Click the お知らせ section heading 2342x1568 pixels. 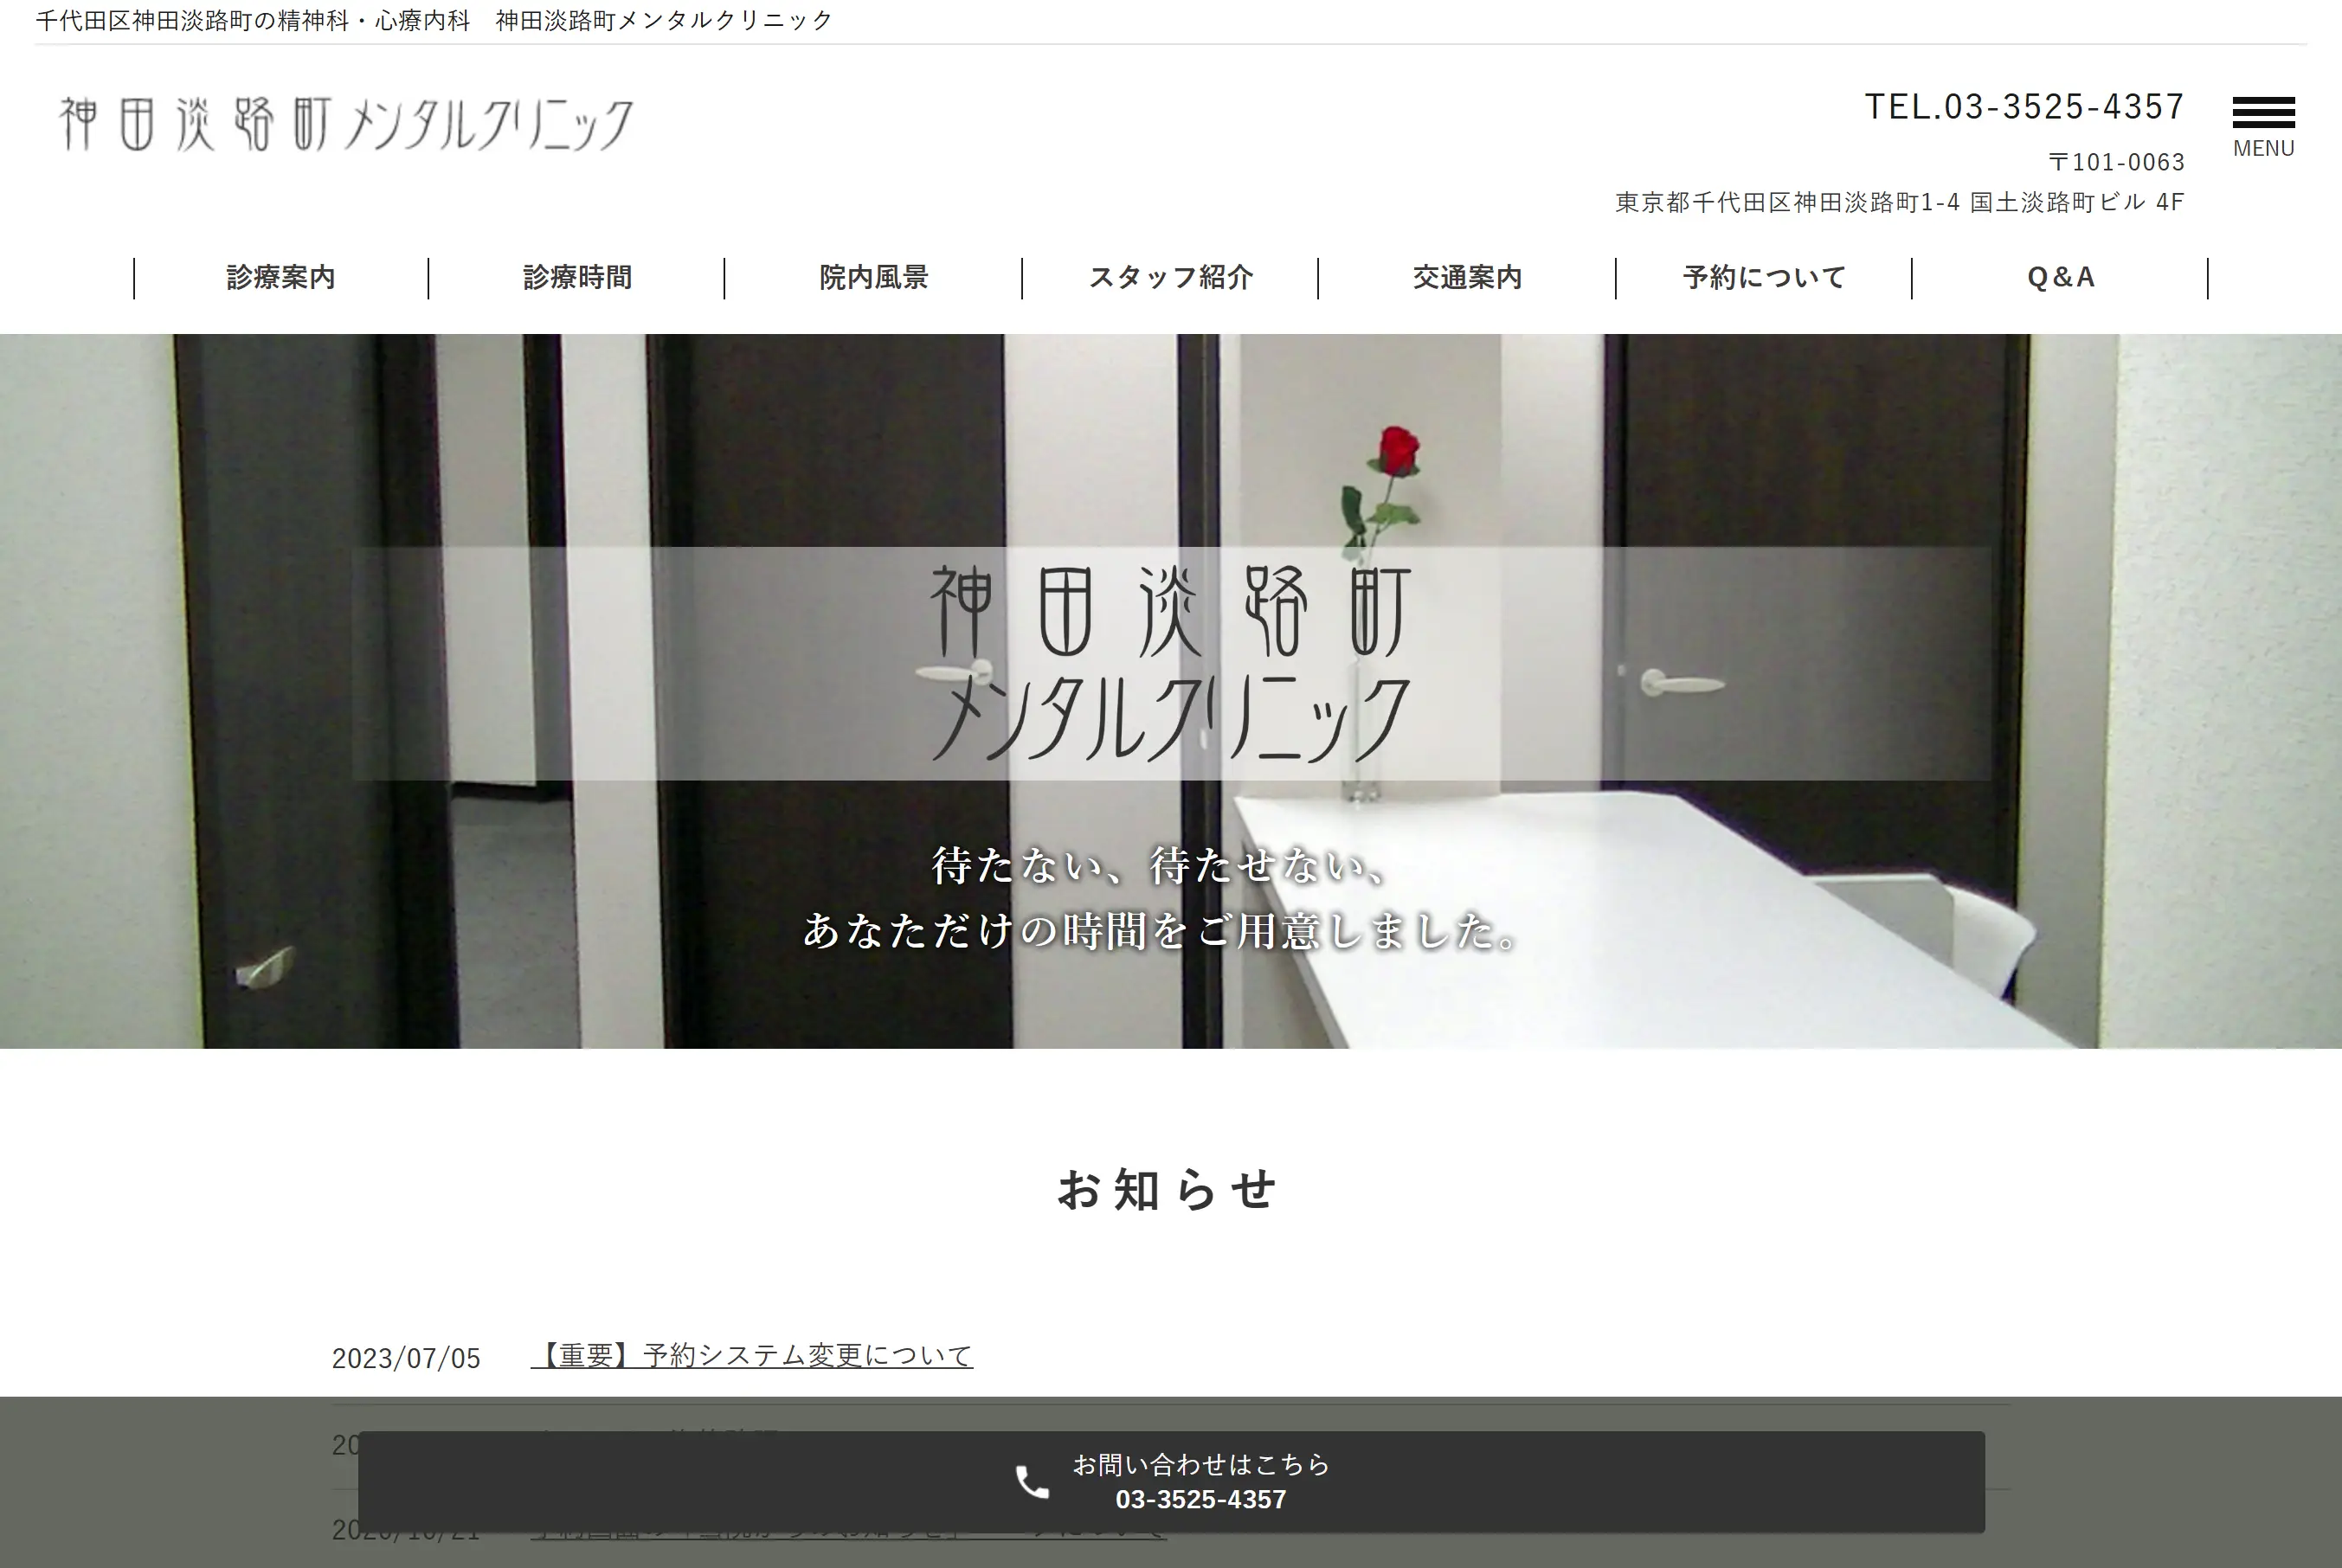(x=1168, y=1190)
